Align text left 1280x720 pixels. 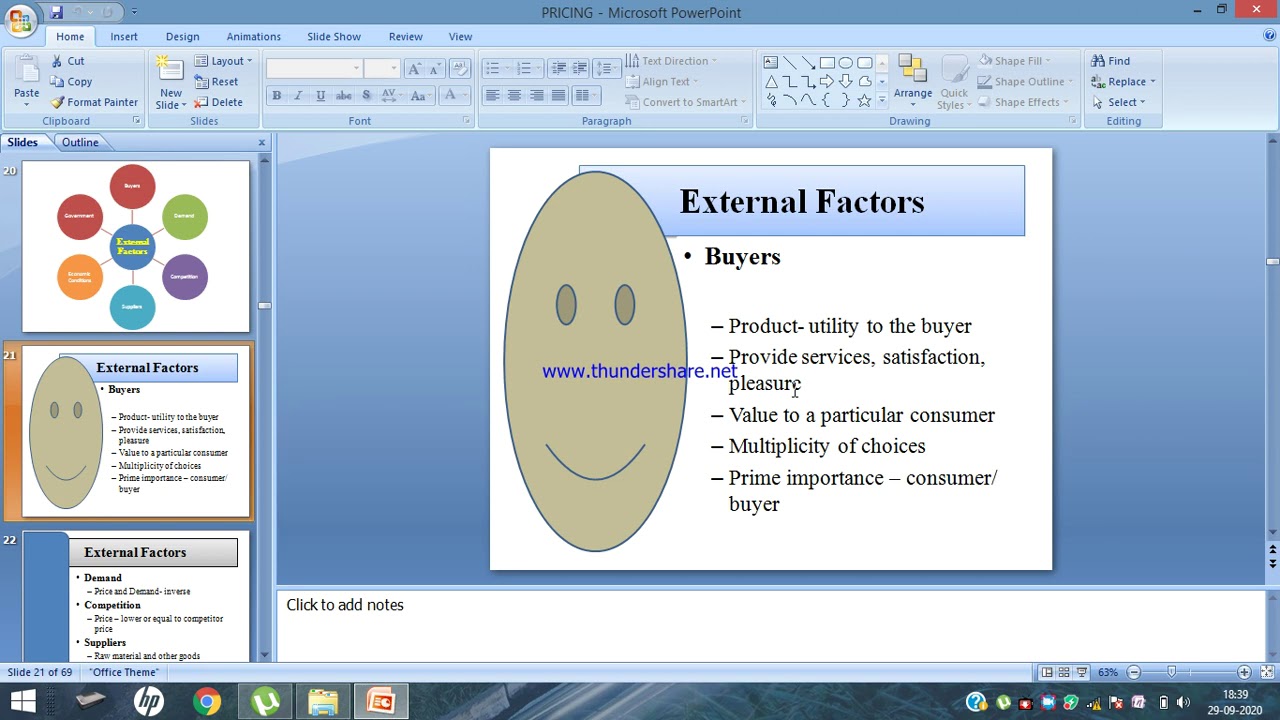tap(492, 95)
